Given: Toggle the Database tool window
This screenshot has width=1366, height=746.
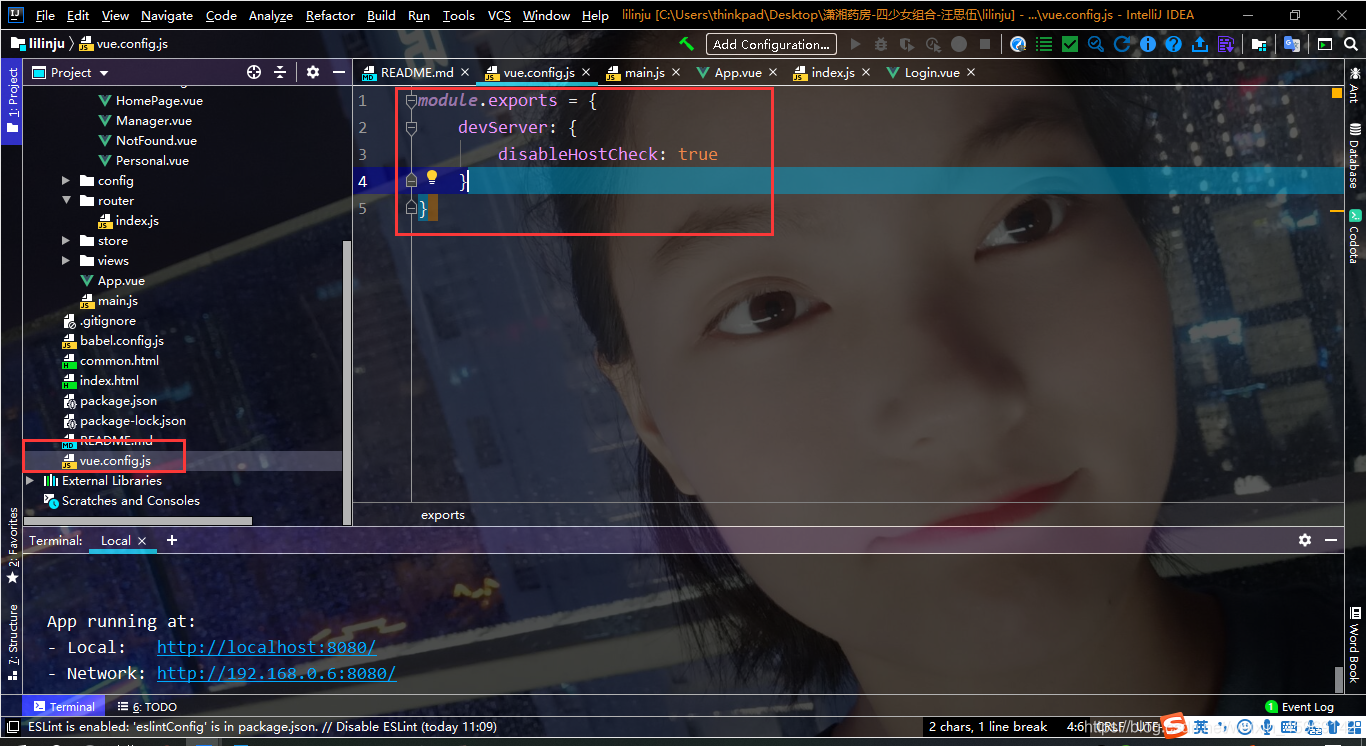Looking at the screenshot, I should [1355, 156].
